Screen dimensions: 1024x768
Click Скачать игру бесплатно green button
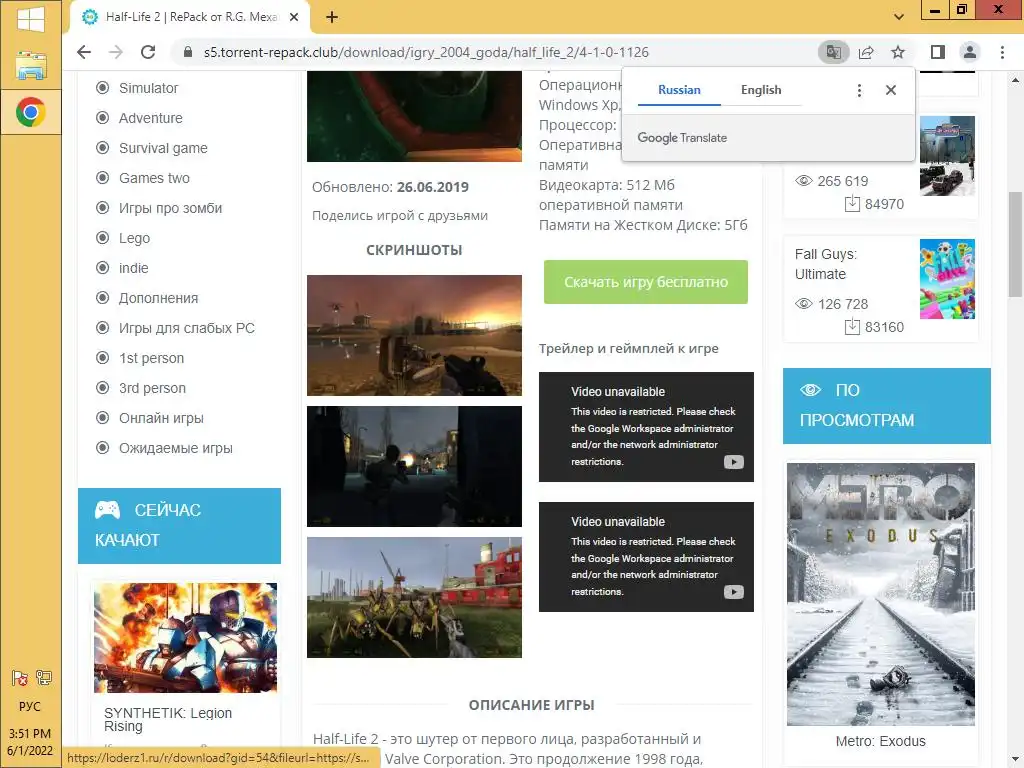[x=646, y=282]
